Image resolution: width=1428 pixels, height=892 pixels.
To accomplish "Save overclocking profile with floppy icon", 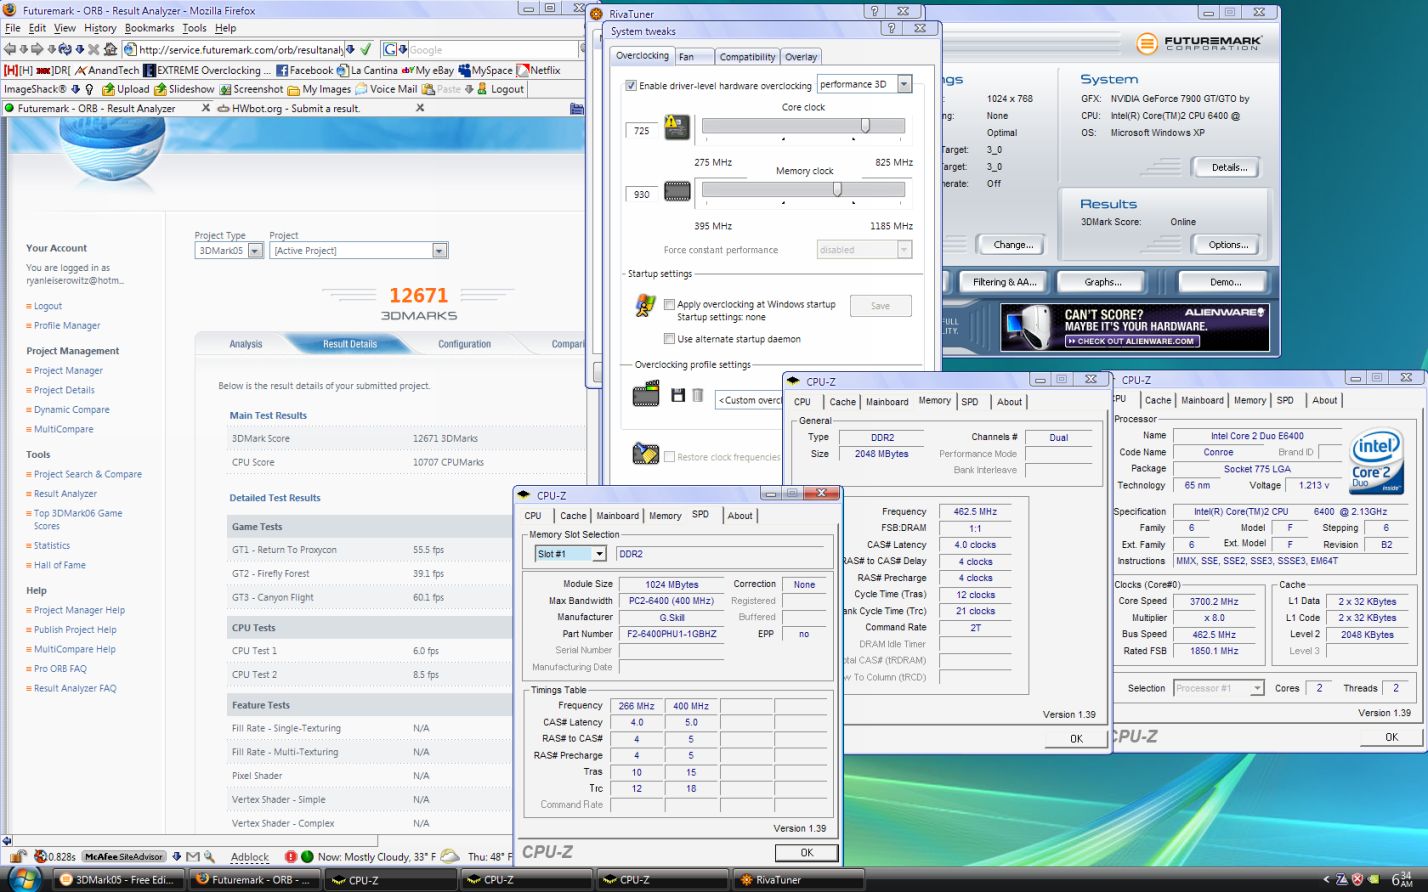I will coord(678,395).
